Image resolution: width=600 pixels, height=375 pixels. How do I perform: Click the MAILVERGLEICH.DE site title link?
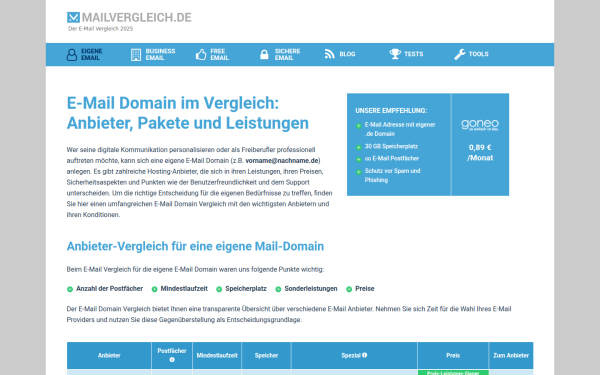pyautogui.click(x=137, y=18)
